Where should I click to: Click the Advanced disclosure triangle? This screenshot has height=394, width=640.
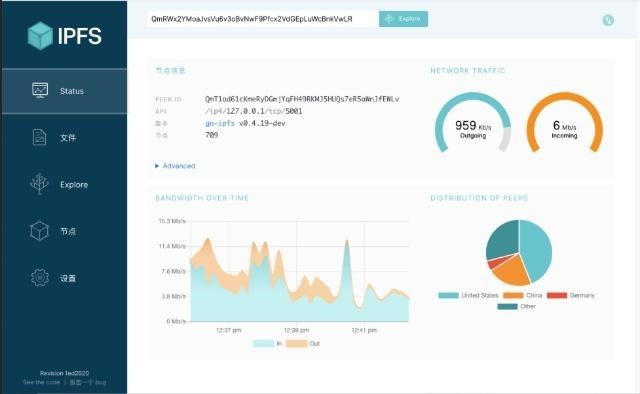pos(157,166)
